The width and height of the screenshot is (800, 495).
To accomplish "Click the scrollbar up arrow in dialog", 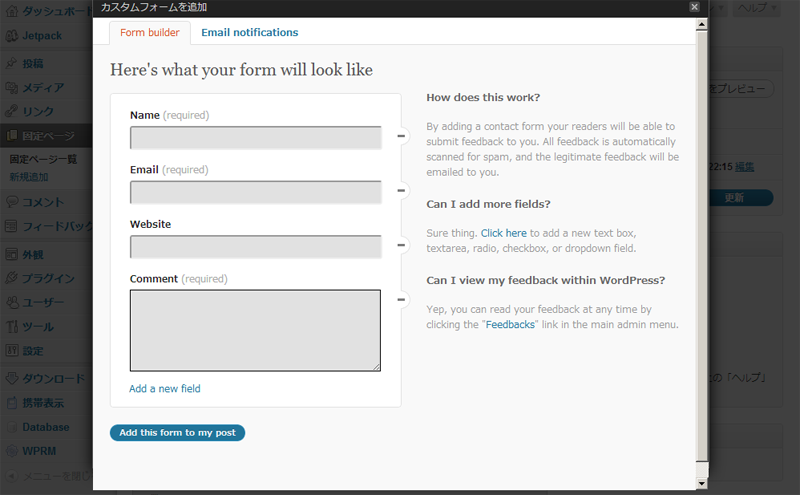I will [x=702, y=24].
